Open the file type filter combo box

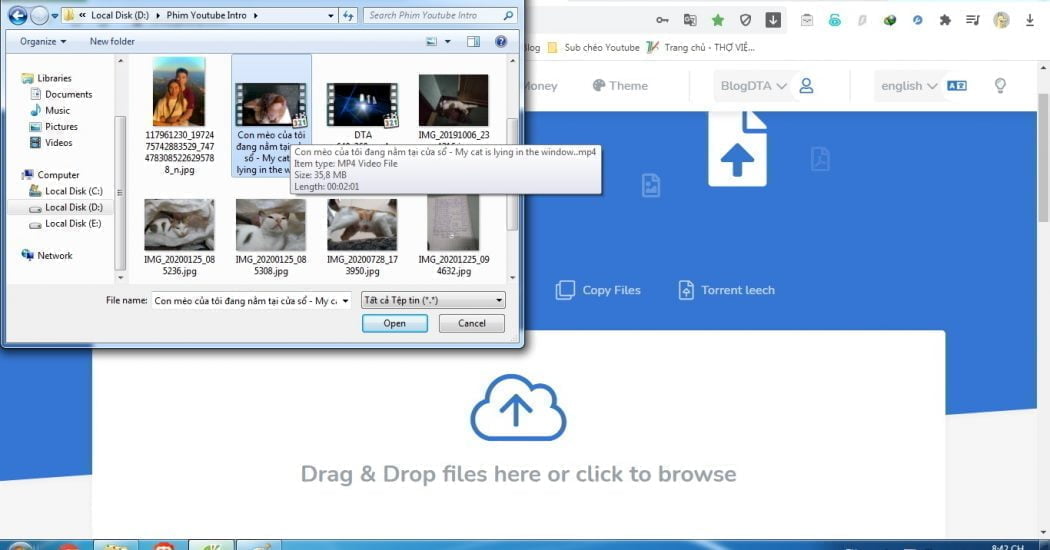tap(433, 300)
